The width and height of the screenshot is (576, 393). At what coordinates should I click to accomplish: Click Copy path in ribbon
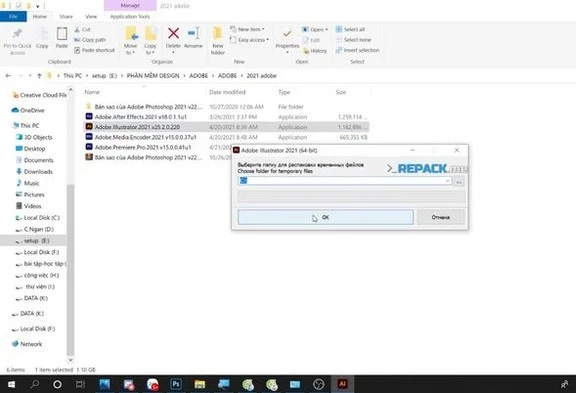90,40
